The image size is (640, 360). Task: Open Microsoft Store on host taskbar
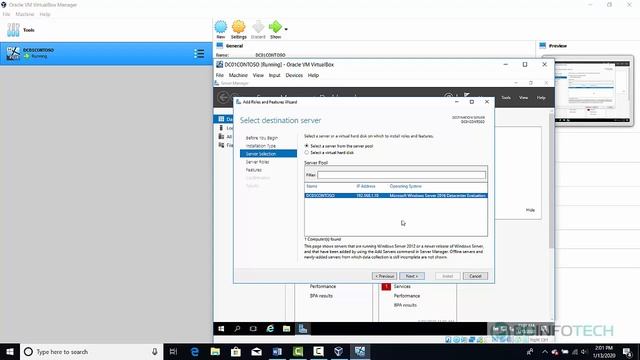(x=236, y=352)
